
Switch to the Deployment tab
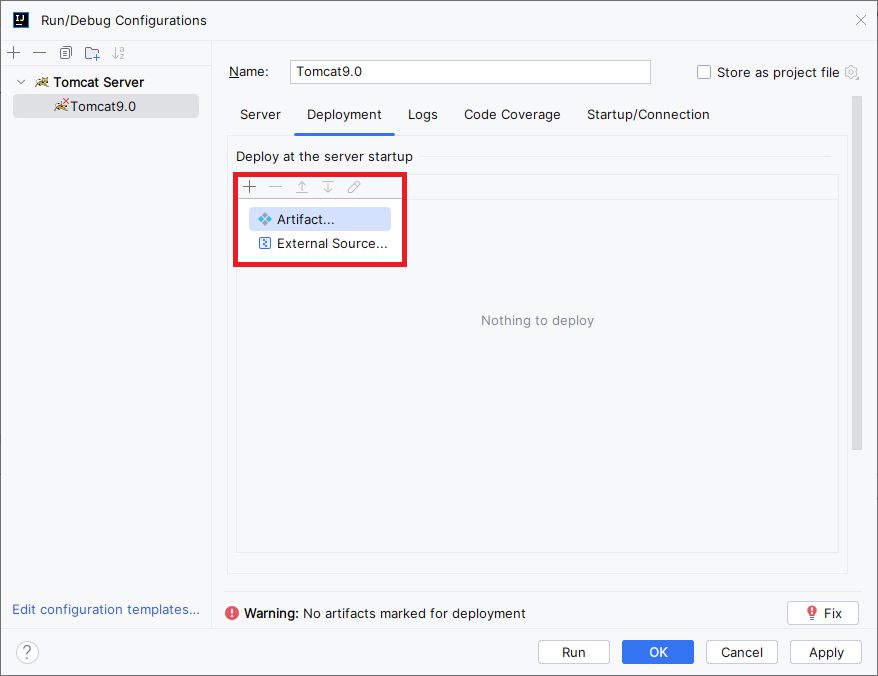[x=344, y=114]
